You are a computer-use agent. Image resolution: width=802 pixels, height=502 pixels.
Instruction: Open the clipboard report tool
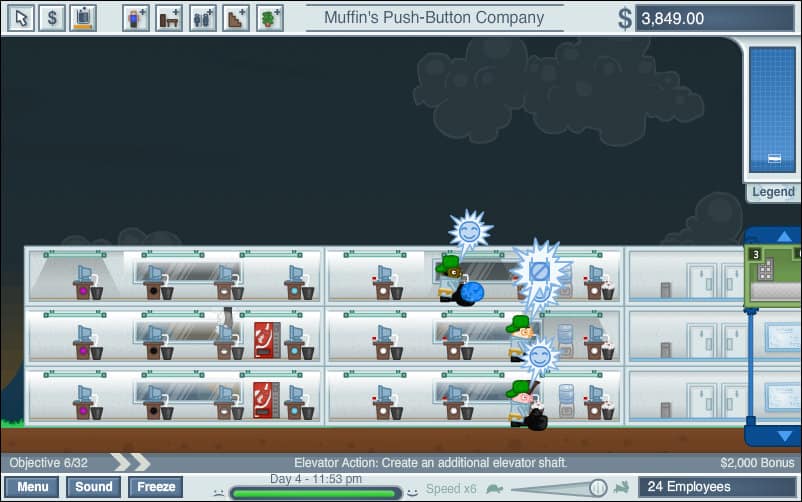pyautogui.click(x=83, y=18)
